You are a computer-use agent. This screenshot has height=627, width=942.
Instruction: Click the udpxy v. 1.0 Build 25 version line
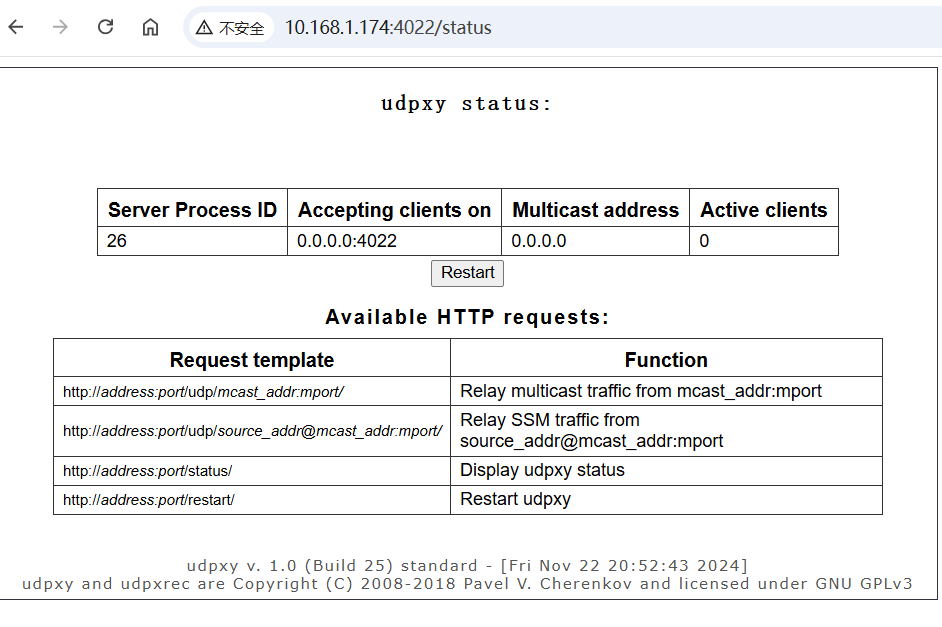click(x=467, y=566)
